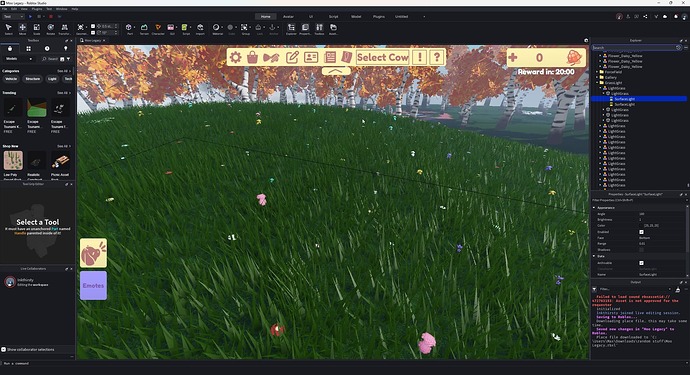Activate the Transform tool
The image size is (690, 375).
[64, 29]
